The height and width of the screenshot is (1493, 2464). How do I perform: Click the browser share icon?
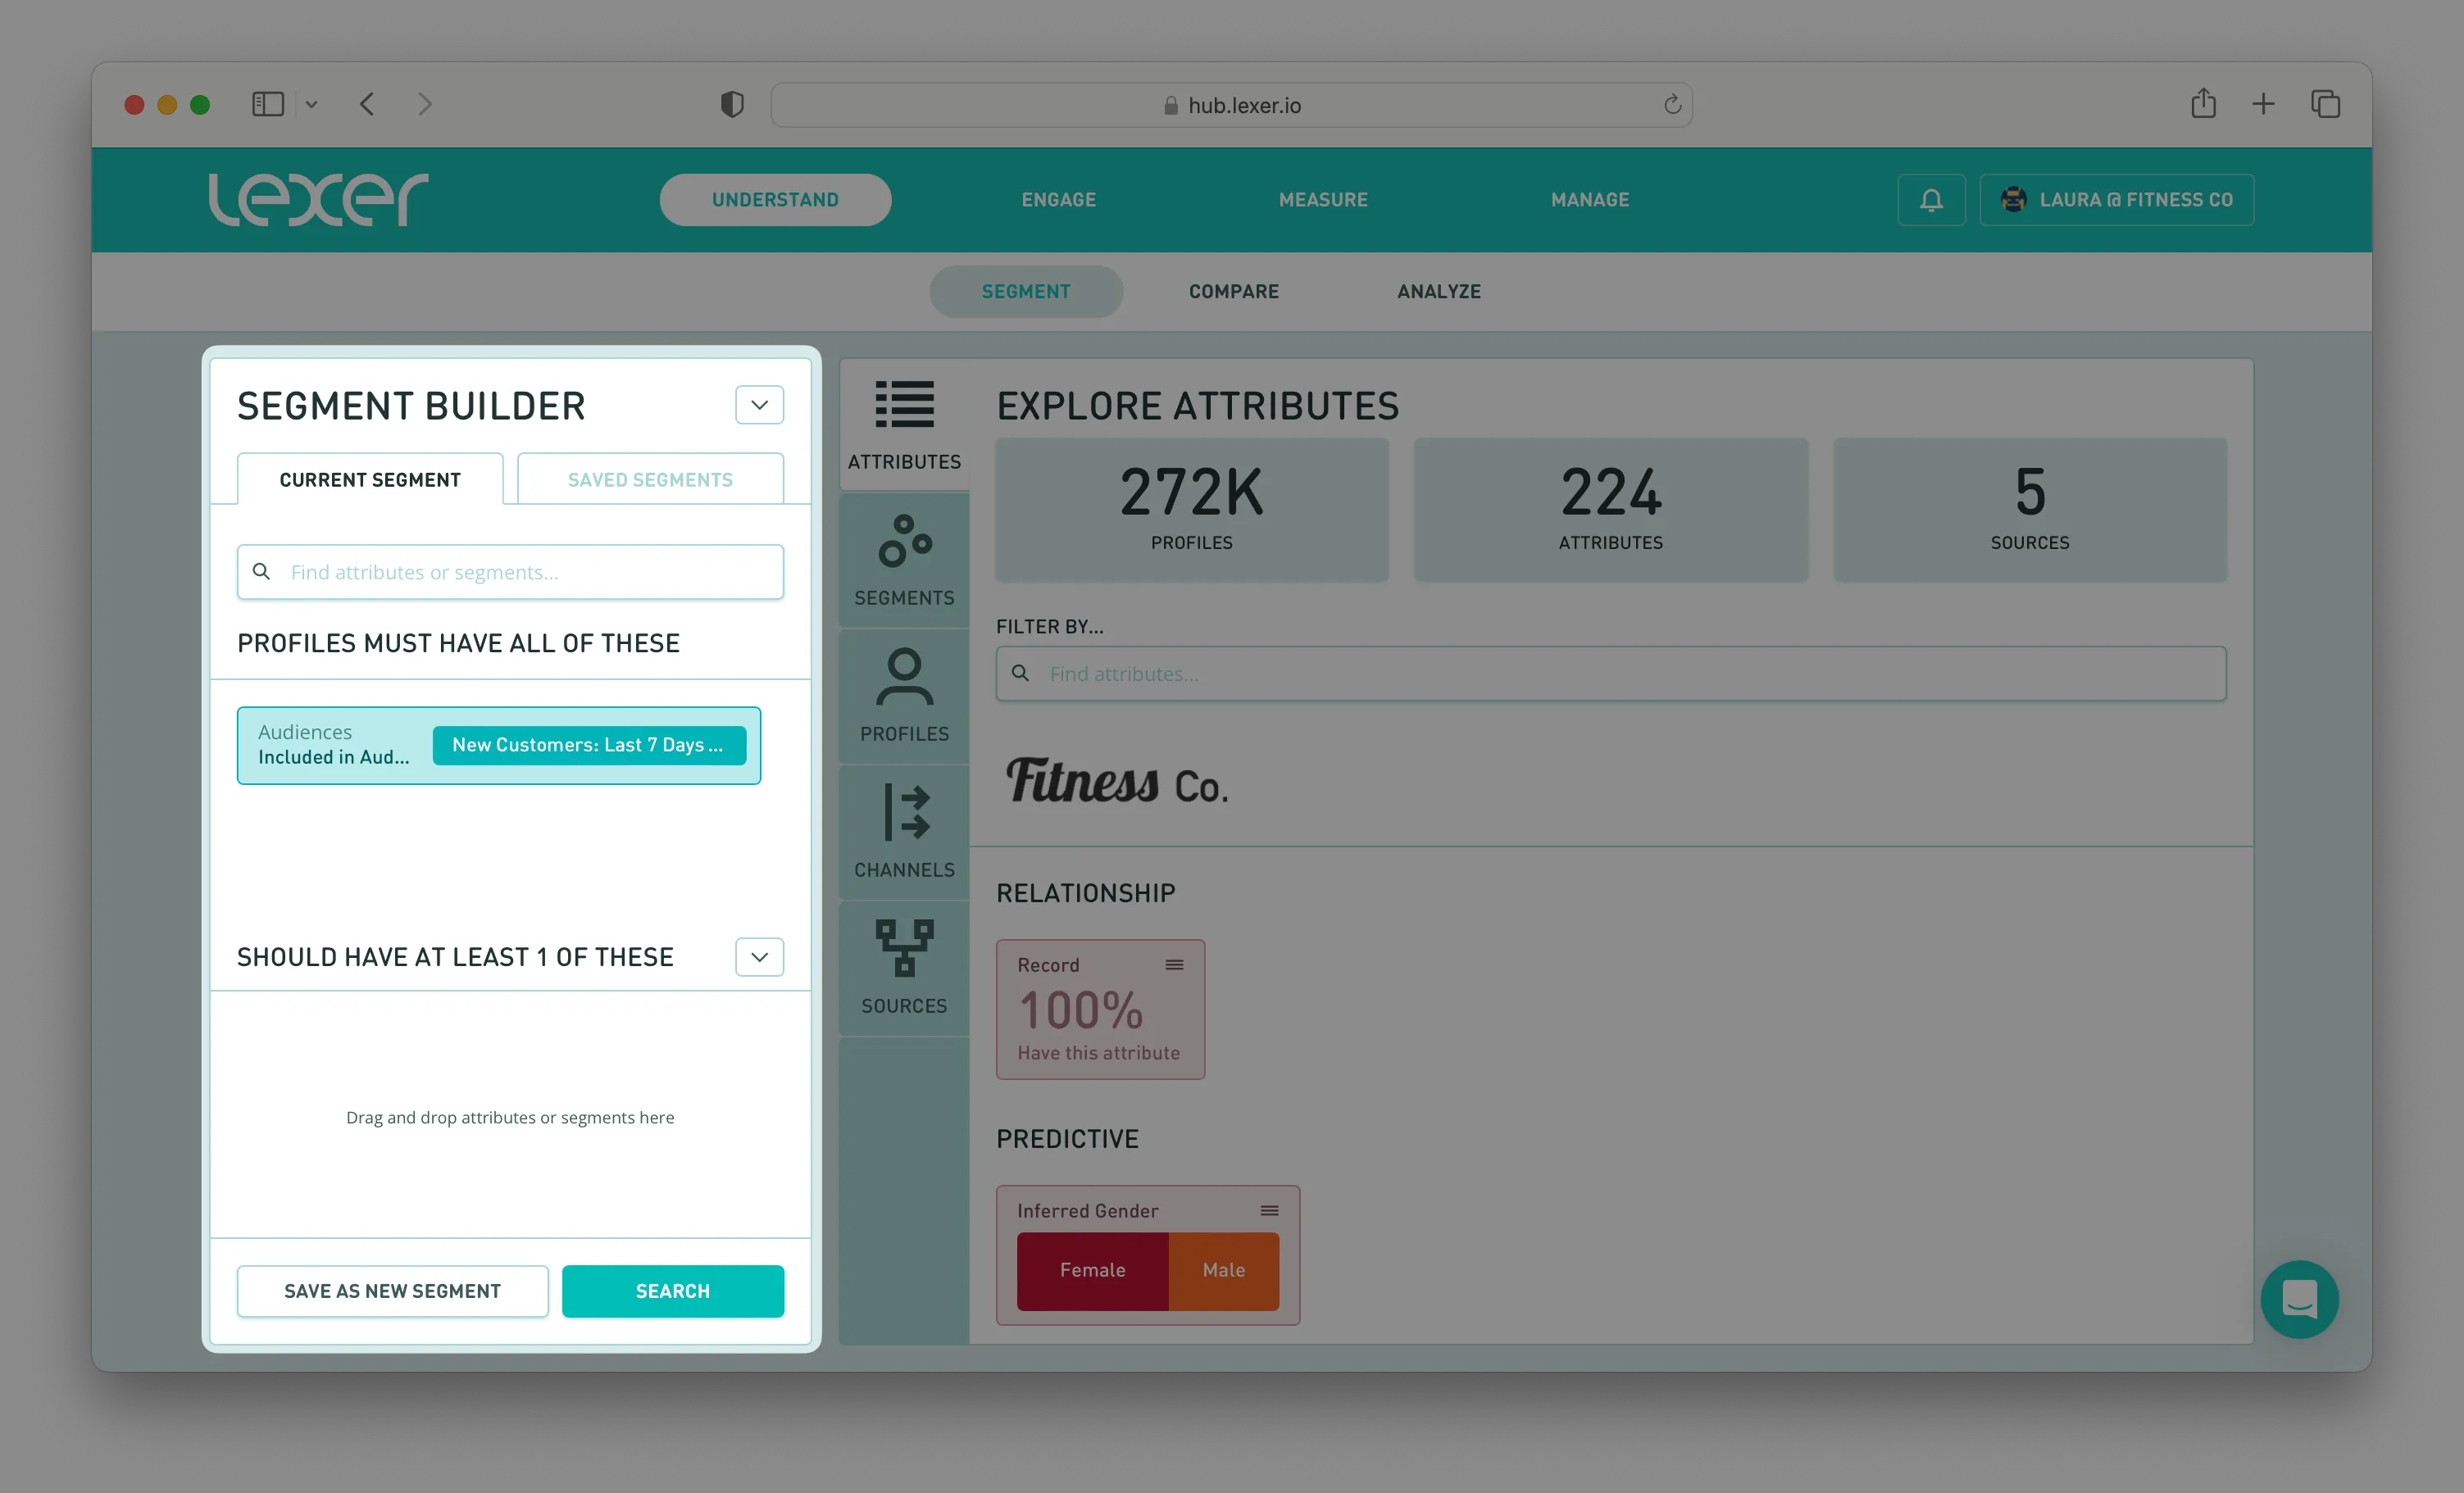(x=2203, y=104)
